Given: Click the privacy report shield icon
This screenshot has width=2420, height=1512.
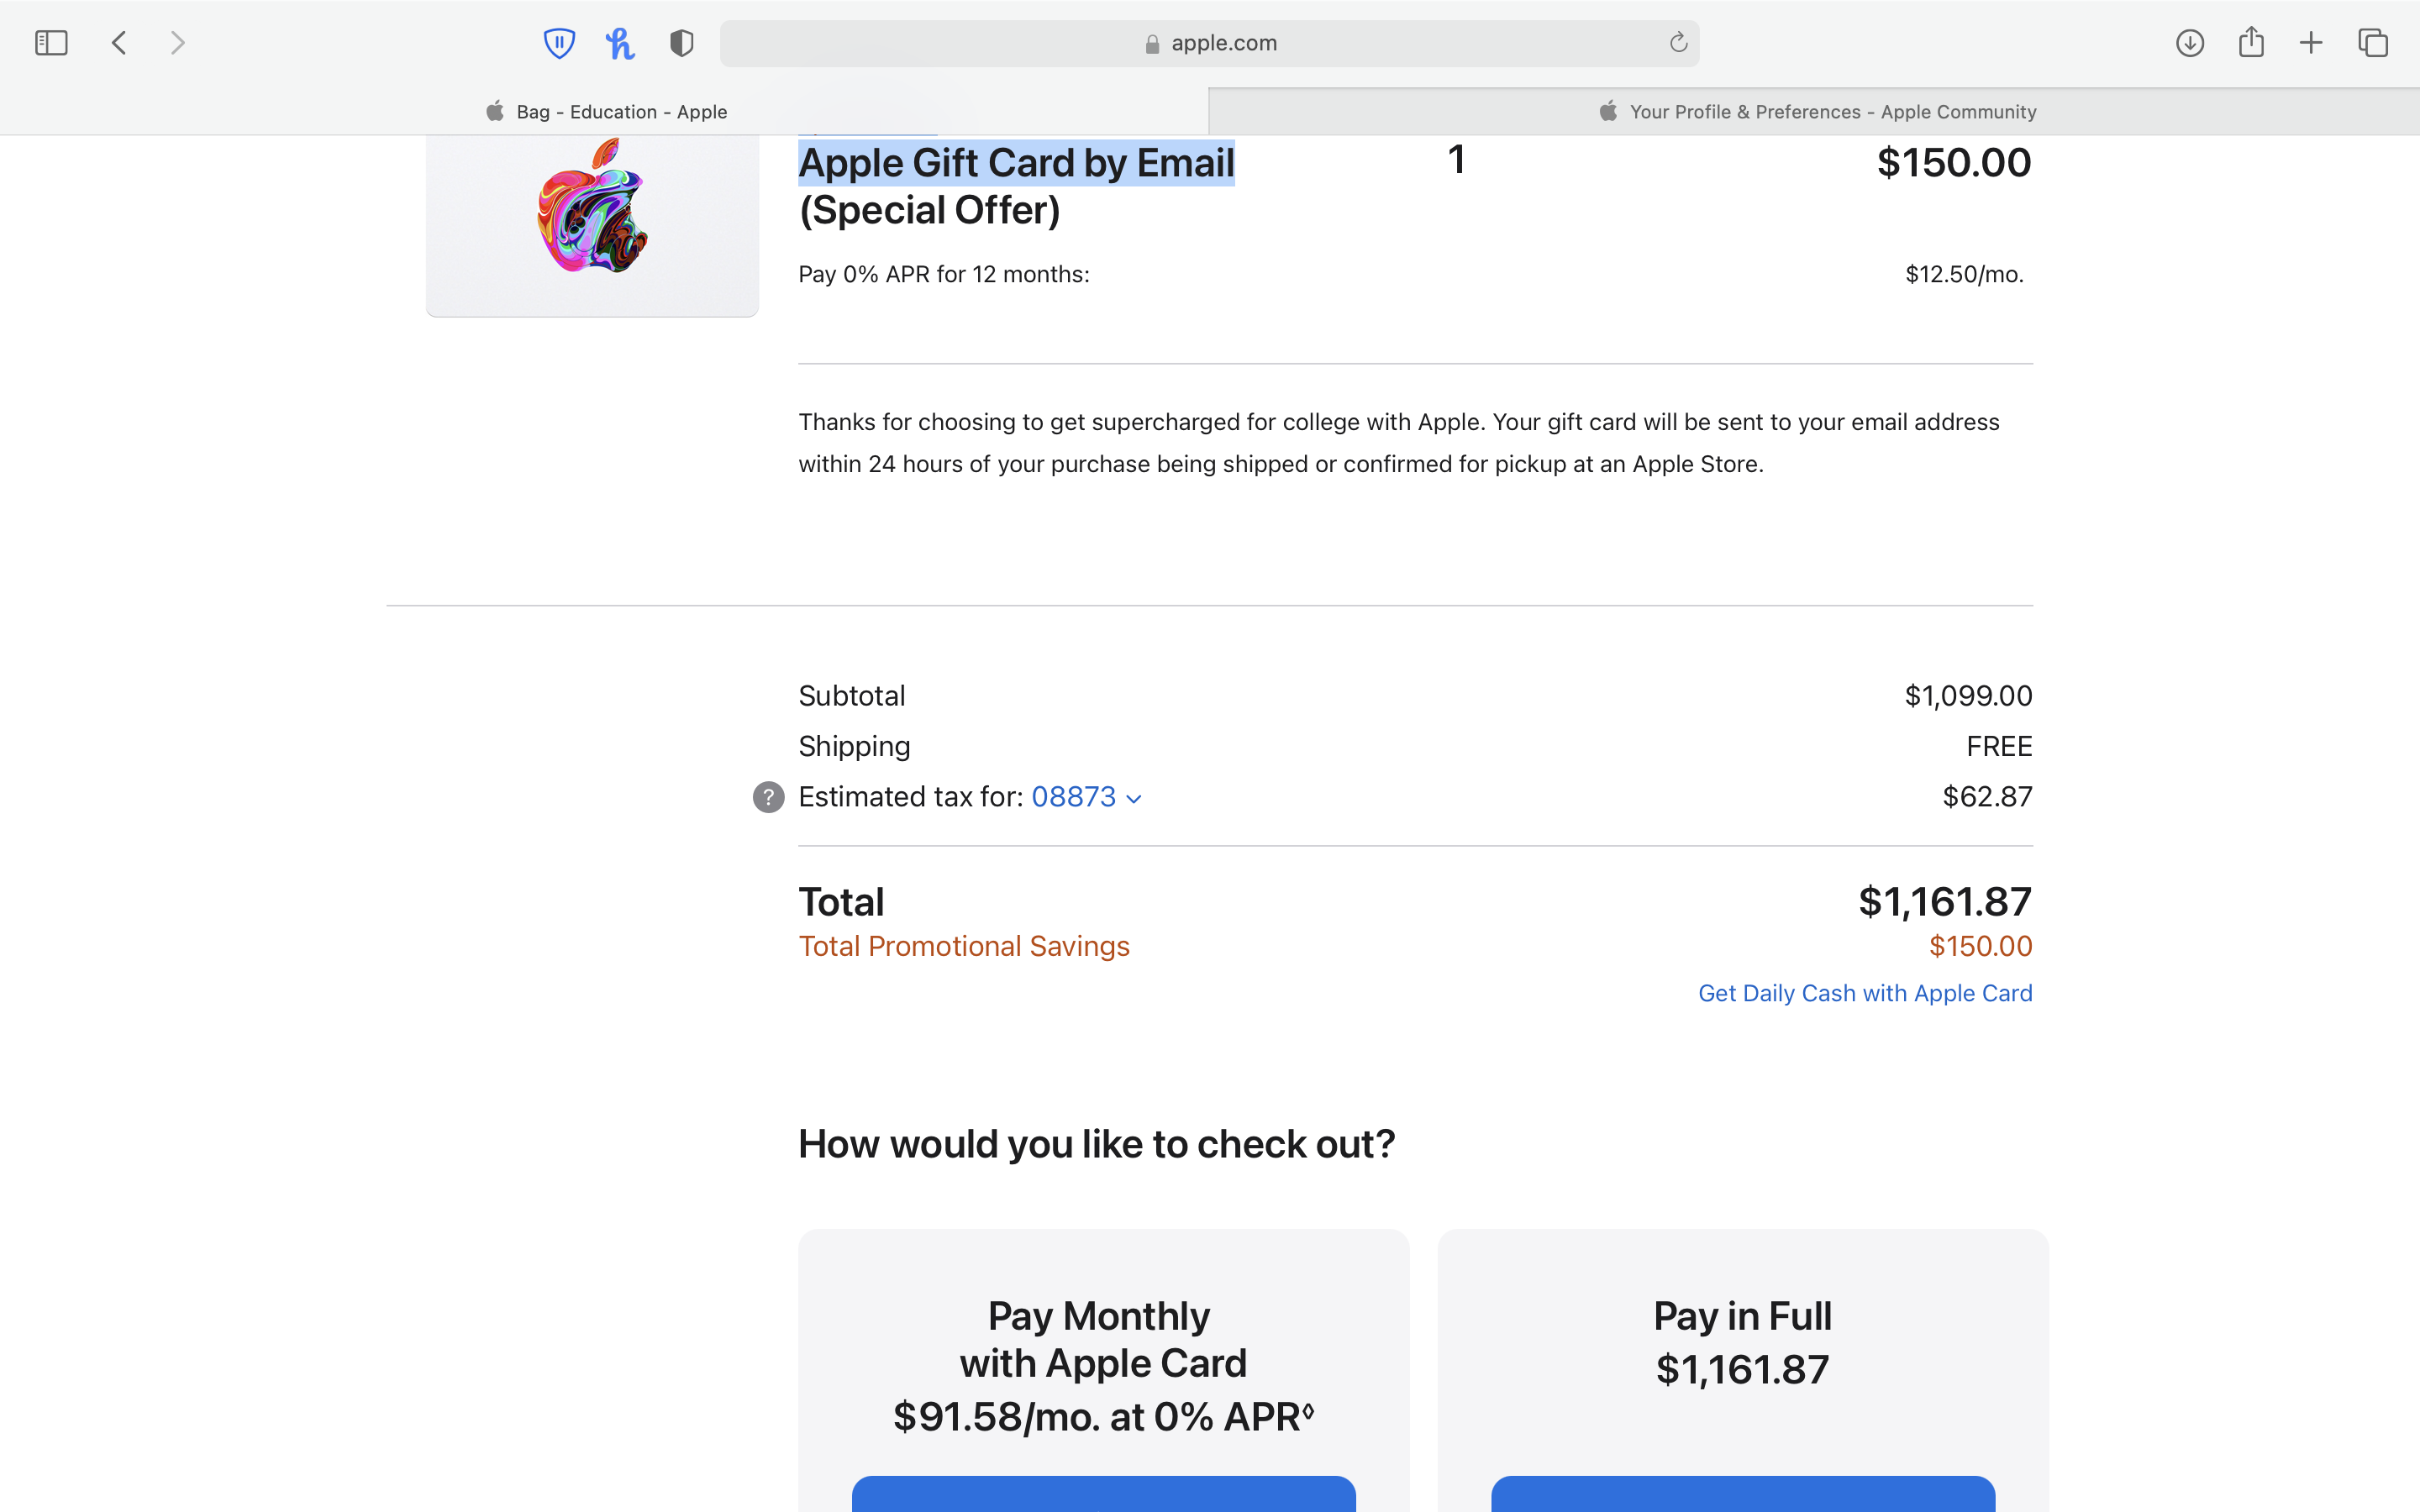Looking at the screenshot, I should (x=682, y=43).
